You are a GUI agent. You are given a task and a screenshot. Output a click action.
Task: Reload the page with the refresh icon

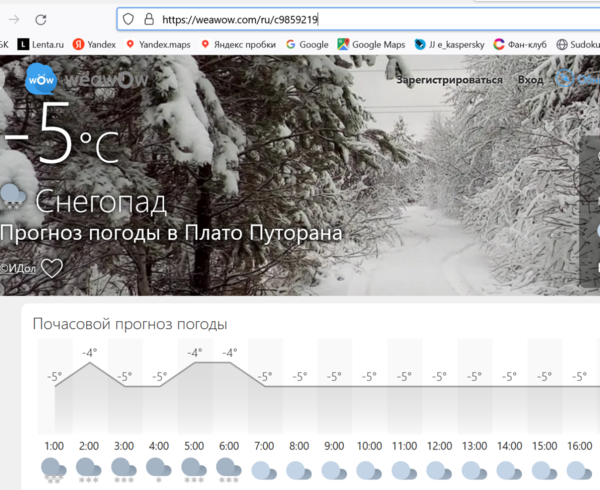click(40, 19)
